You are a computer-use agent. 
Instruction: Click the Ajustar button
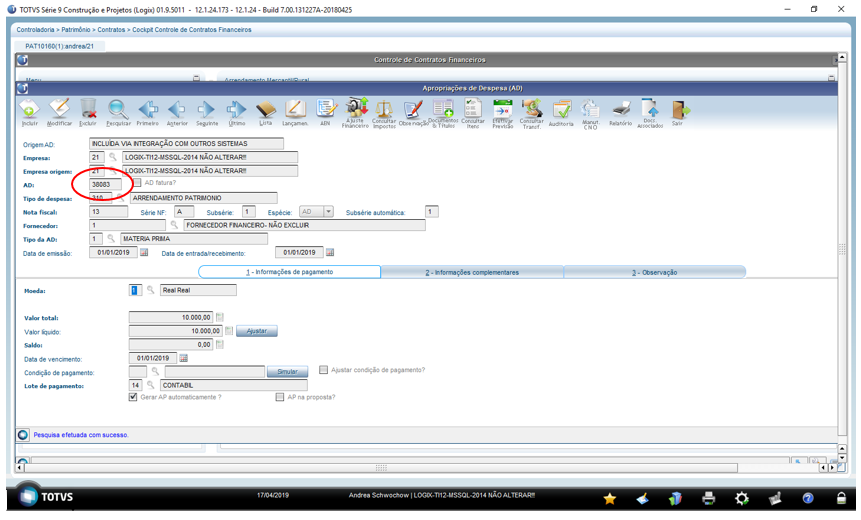(256, 331)
